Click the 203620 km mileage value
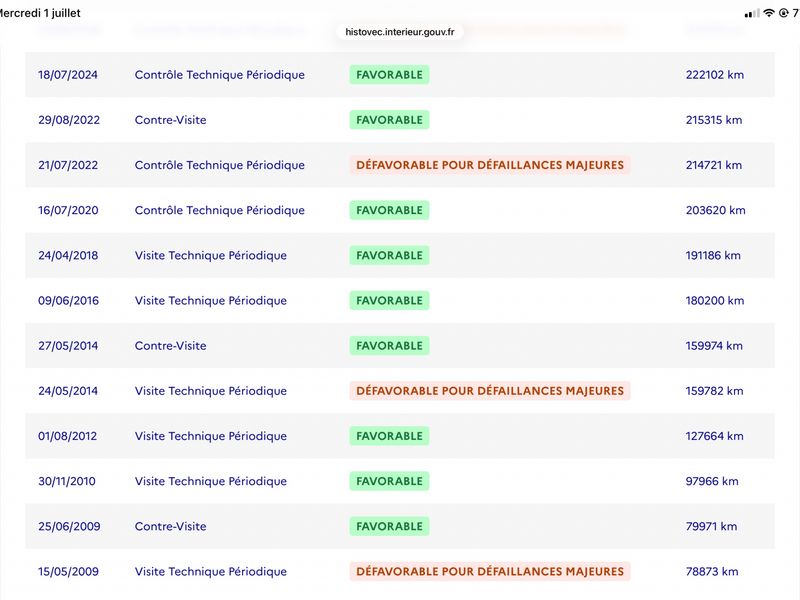 [x=715, y=210]
